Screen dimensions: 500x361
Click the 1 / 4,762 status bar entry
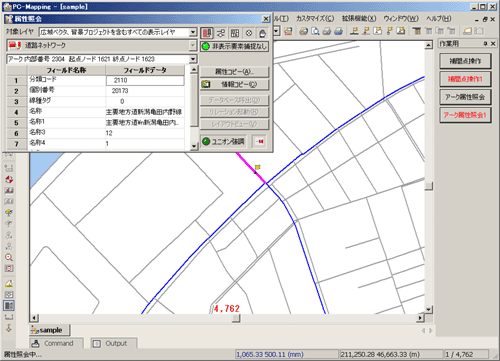pyautogui.click(x=467, y=354)
